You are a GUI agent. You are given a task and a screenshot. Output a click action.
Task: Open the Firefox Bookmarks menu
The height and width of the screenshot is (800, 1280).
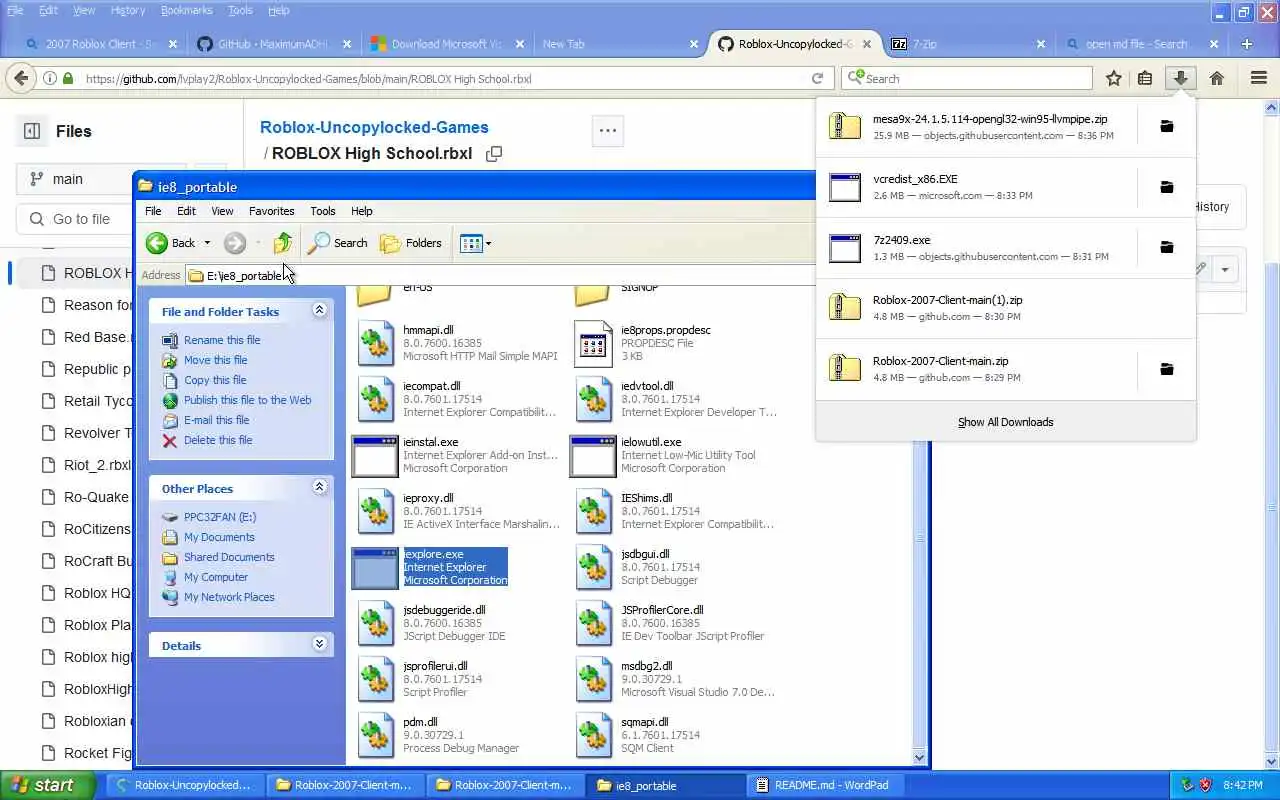pyautogui.click(x=186, y=10)
